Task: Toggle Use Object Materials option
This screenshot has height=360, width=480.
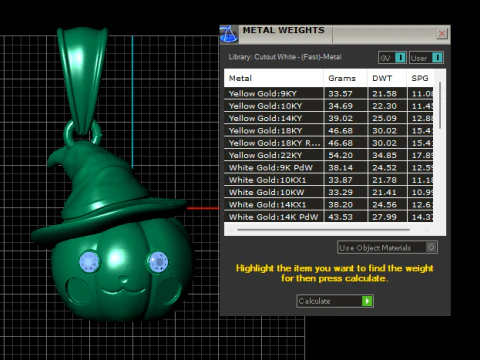Action: coord(387,247)
